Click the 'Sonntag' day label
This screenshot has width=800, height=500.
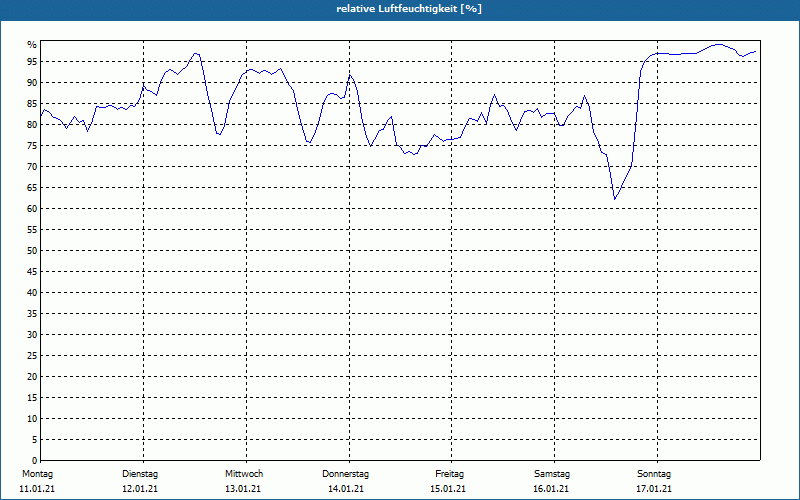point(654,474)
